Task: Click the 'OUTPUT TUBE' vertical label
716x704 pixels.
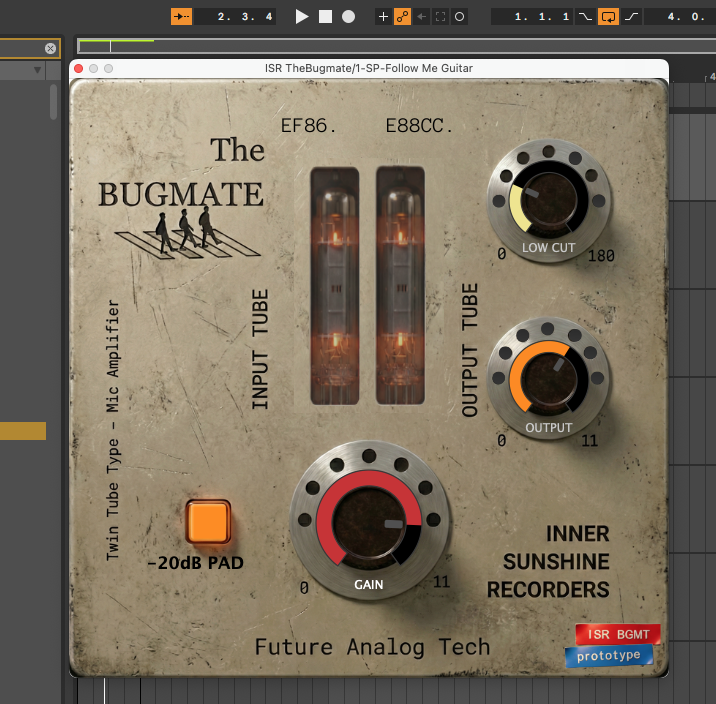Action: pyautogui.click(x=469, y=350)
